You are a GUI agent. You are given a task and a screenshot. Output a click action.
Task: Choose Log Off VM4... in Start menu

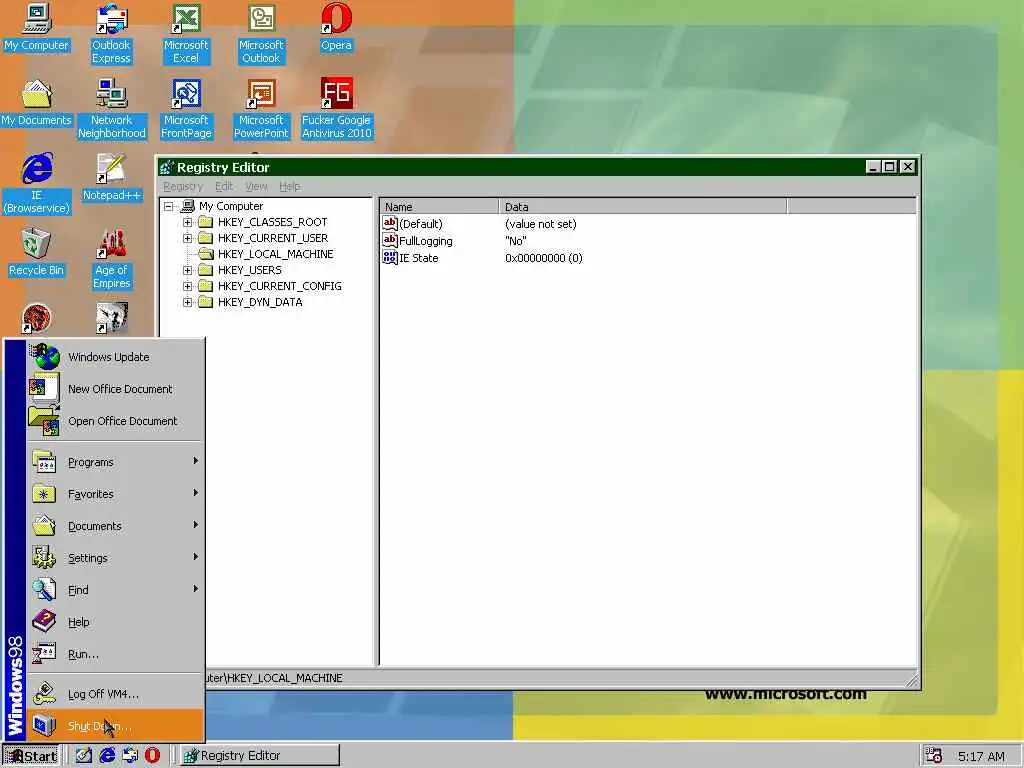click(x=116, y=694)
